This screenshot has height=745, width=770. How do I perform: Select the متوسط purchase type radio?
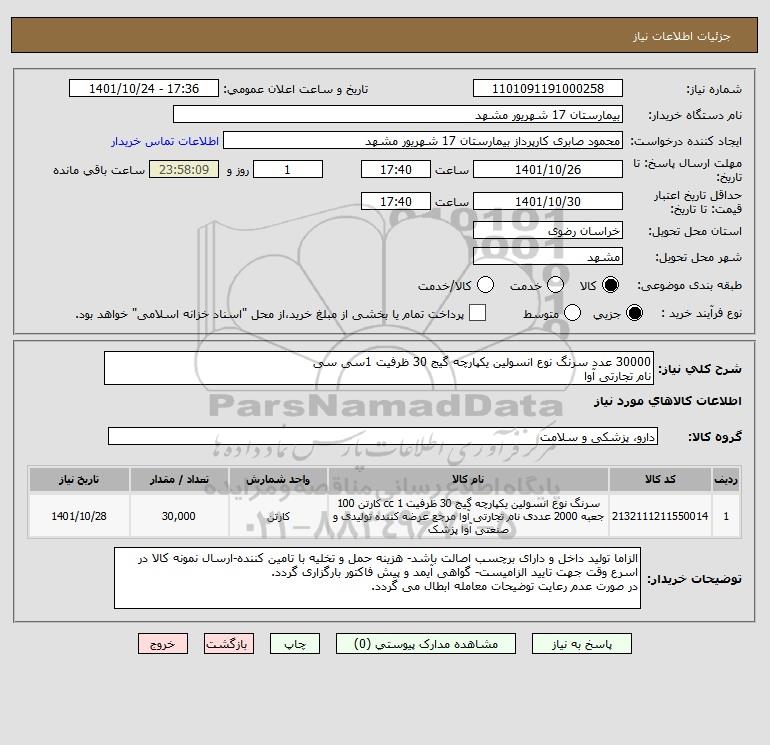pyautogui.click(x=573, y=313)
